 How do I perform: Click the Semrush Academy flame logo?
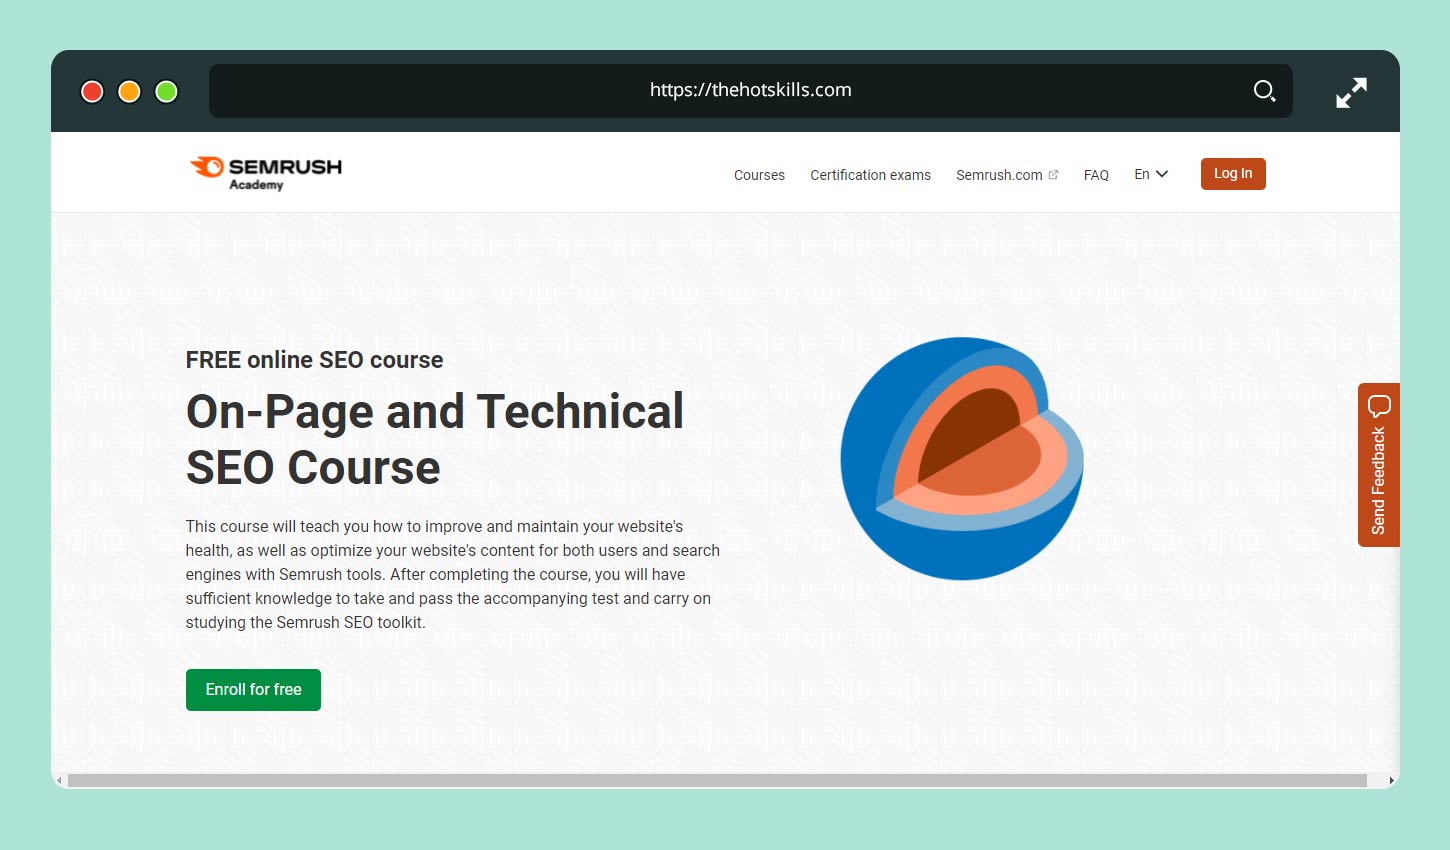(208, 167)
